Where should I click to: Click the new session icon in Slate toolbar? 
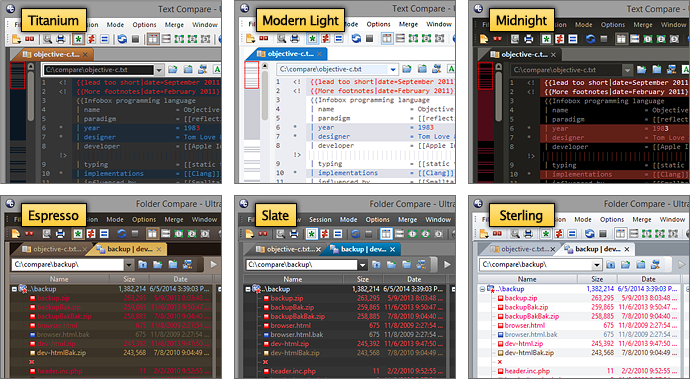250,234
